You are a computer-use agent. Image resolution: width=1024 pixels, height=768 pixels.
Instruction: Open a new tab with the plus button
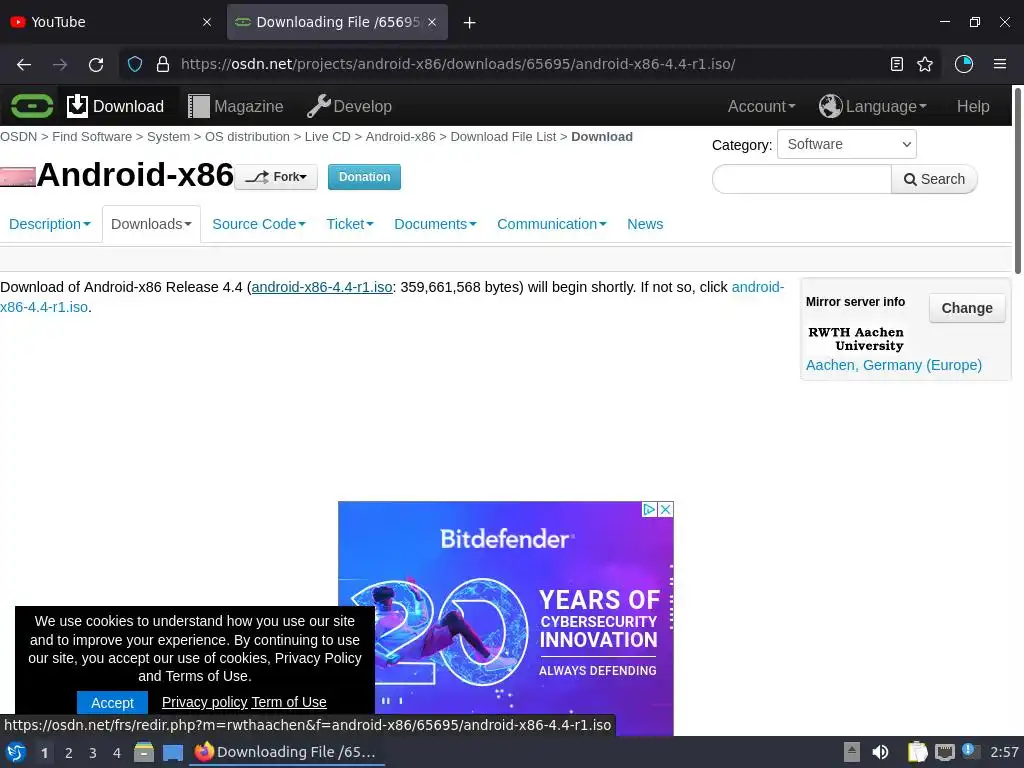(469, 22)
